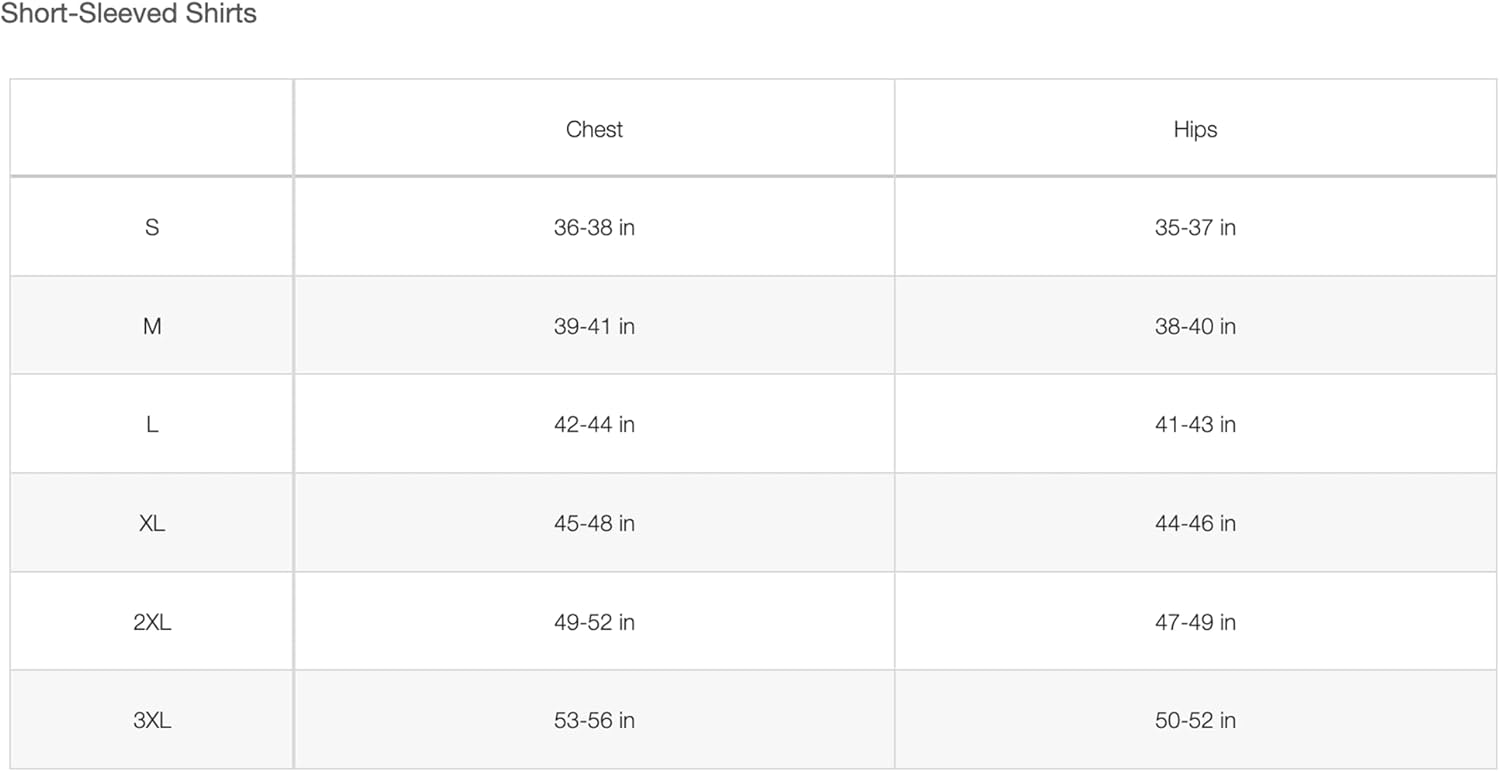This screenshot has height=772, width=1500.
Task: Click chest measurement 53-56 in
Action: pyautogui.click(x=594, y=720)
